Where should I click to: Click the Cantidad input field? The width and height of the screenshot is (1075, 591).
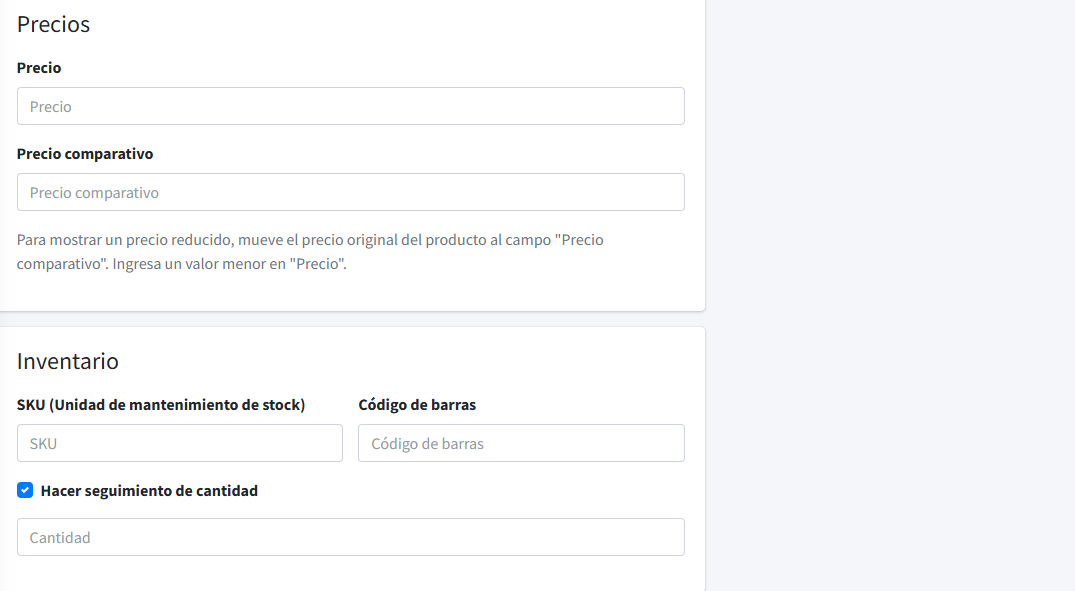(350, 537)
